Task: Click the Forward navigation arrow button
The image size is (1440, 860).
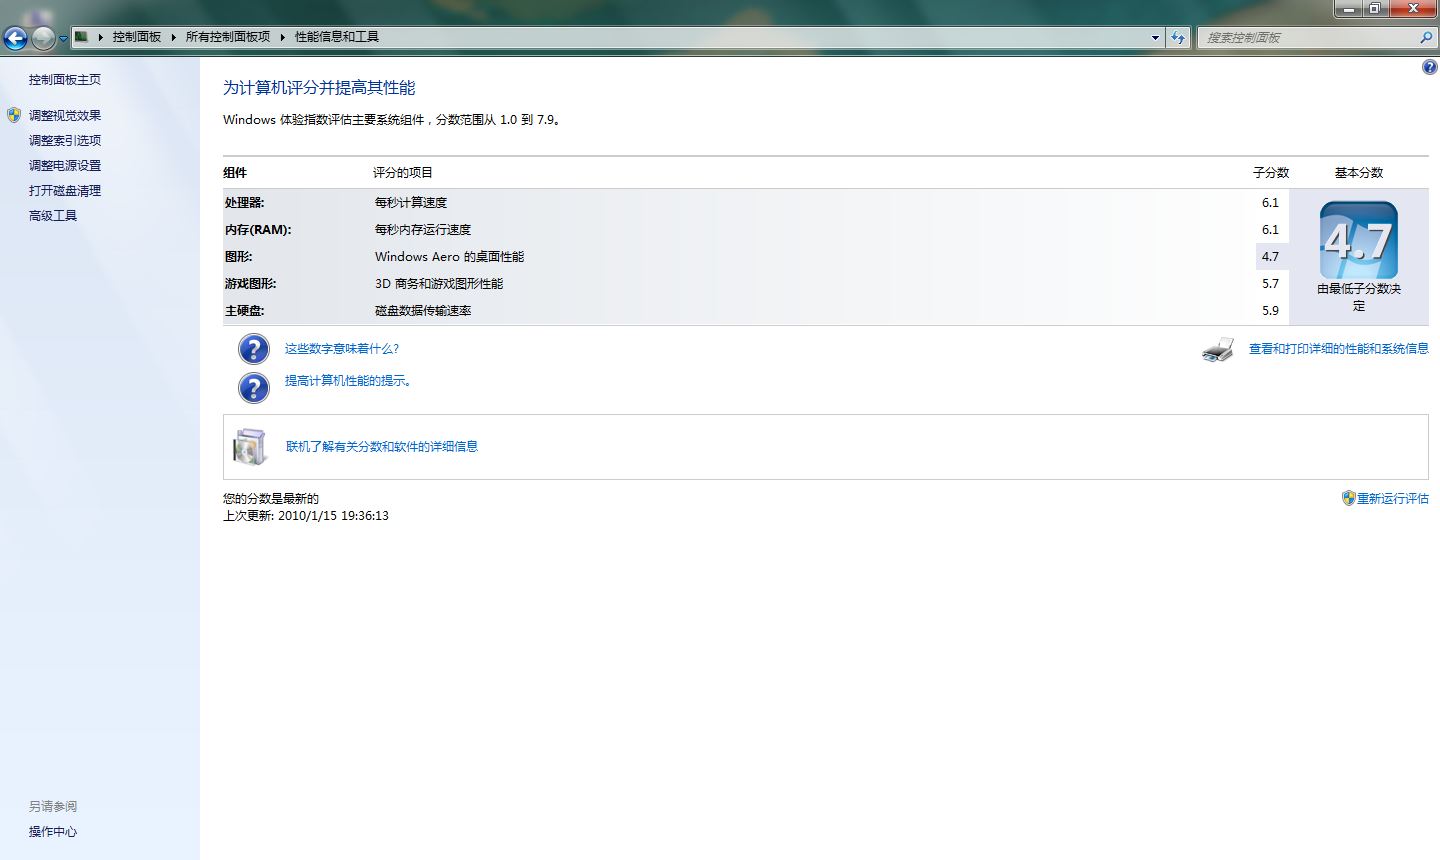Action: pos(43,38)
